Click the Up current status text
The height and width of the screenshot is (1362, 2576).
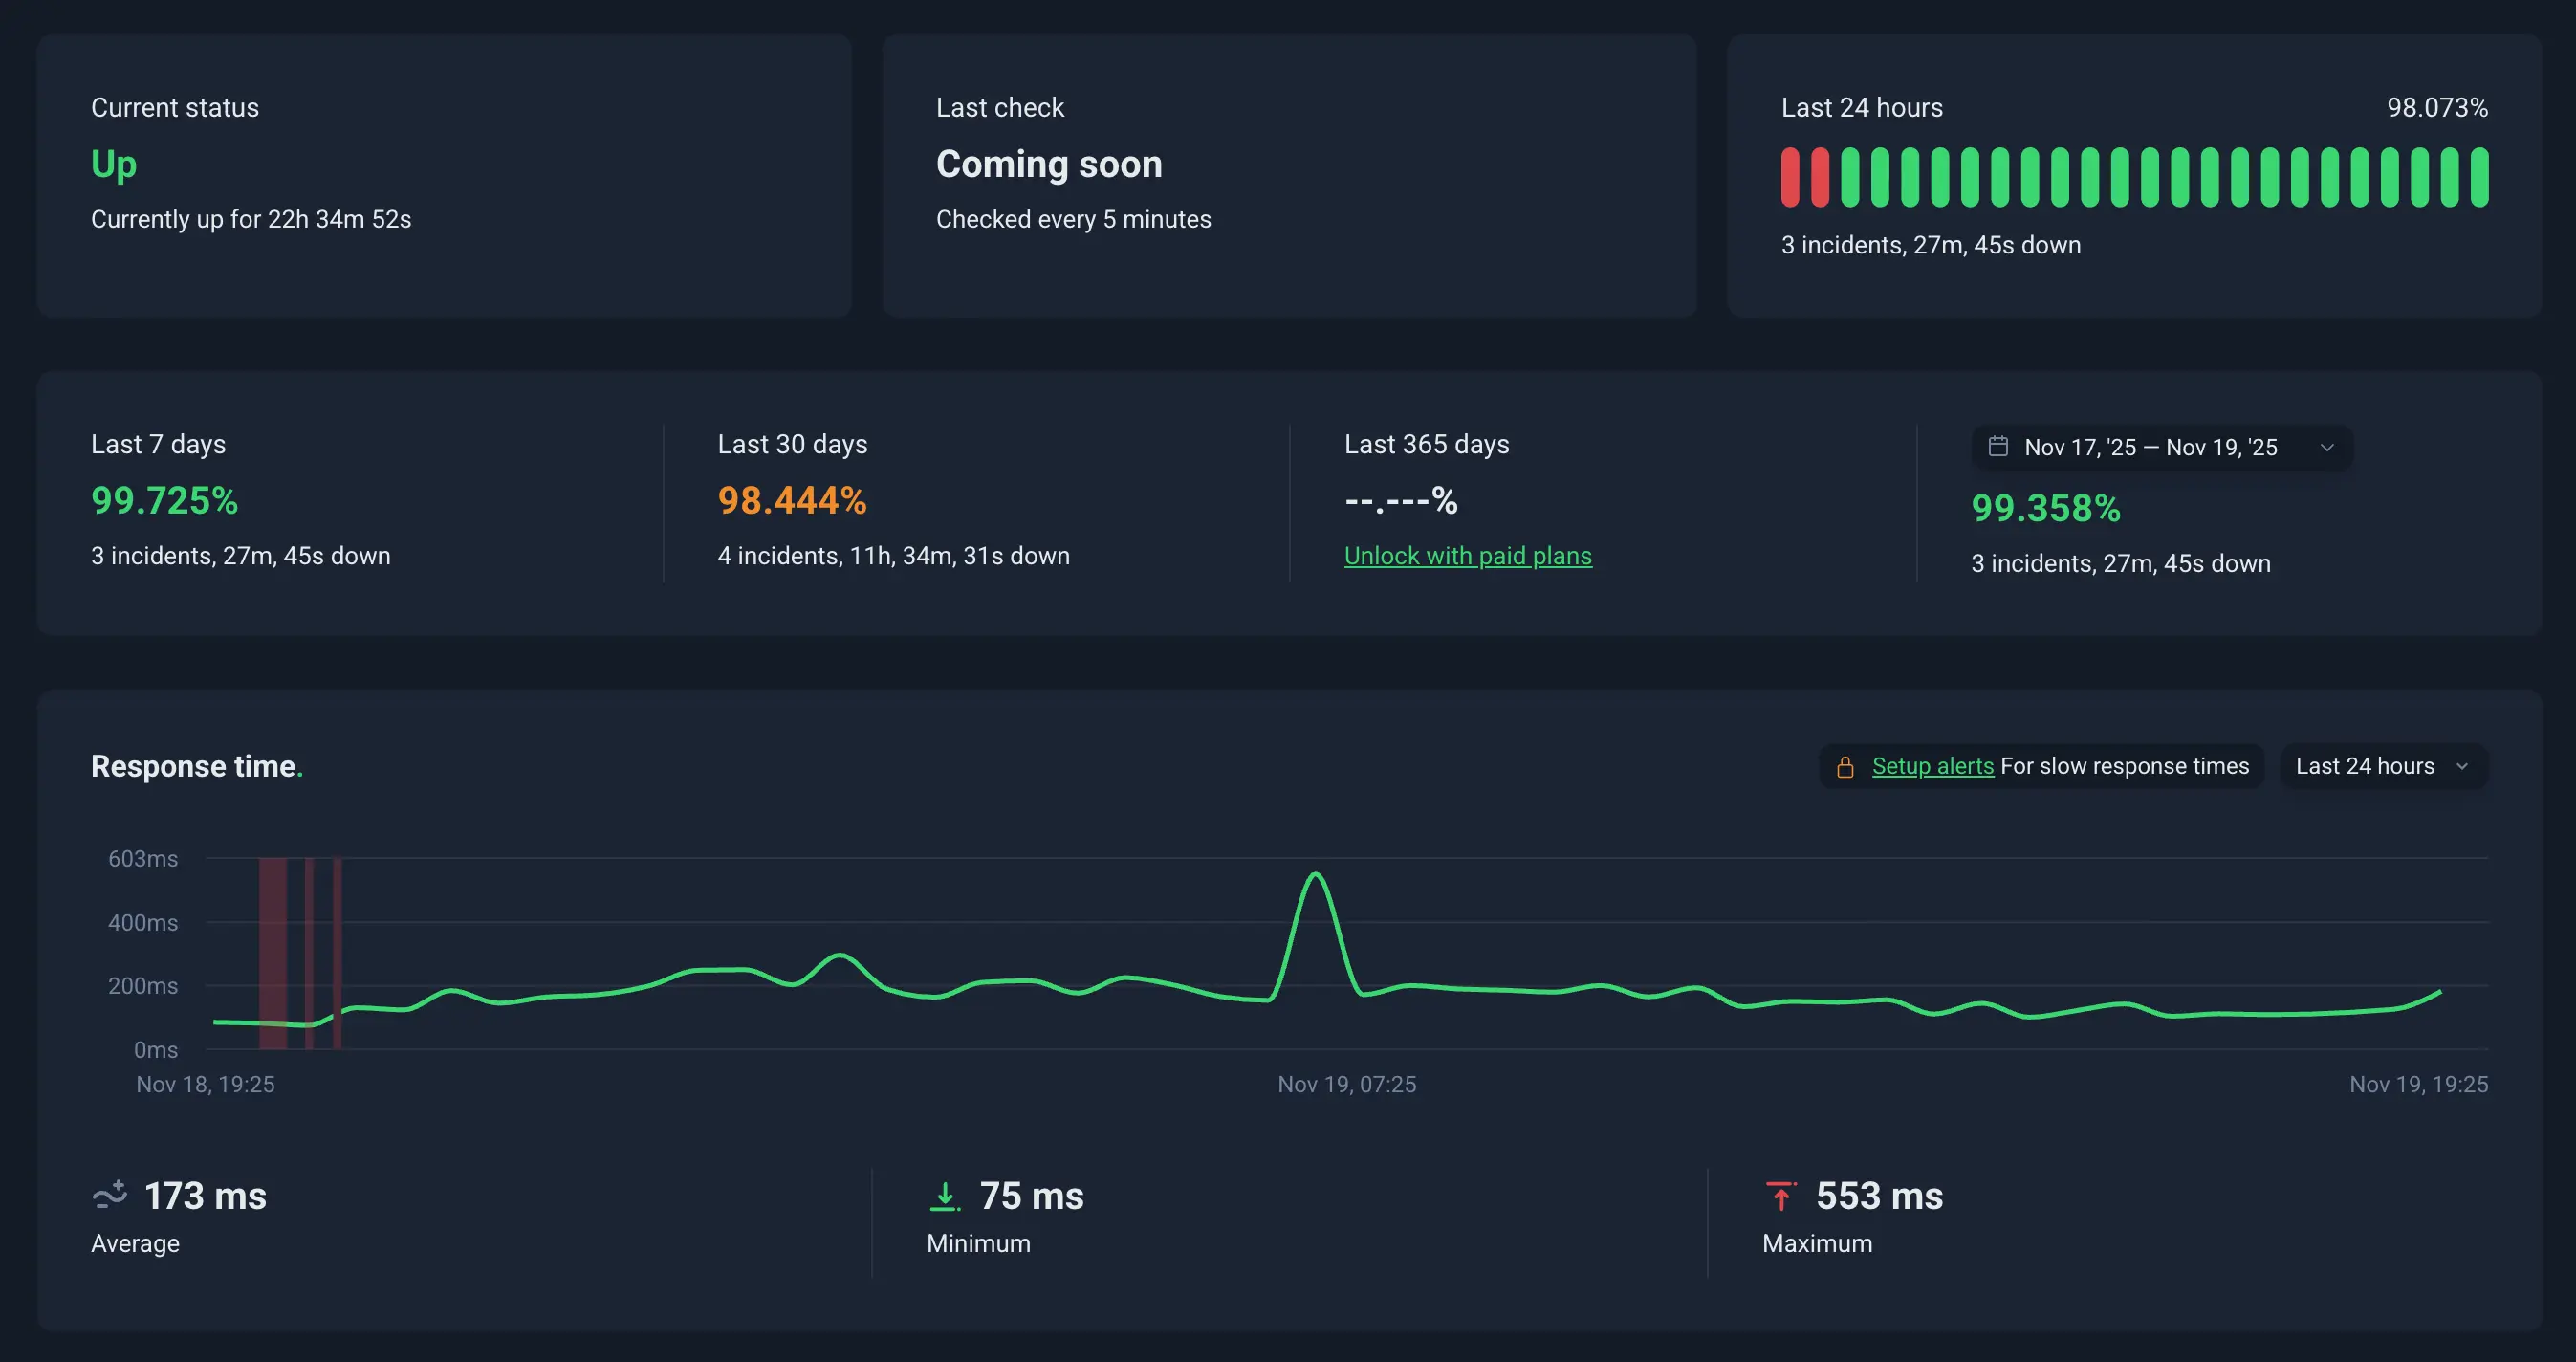pyautogui.click(x=113, y=165)
